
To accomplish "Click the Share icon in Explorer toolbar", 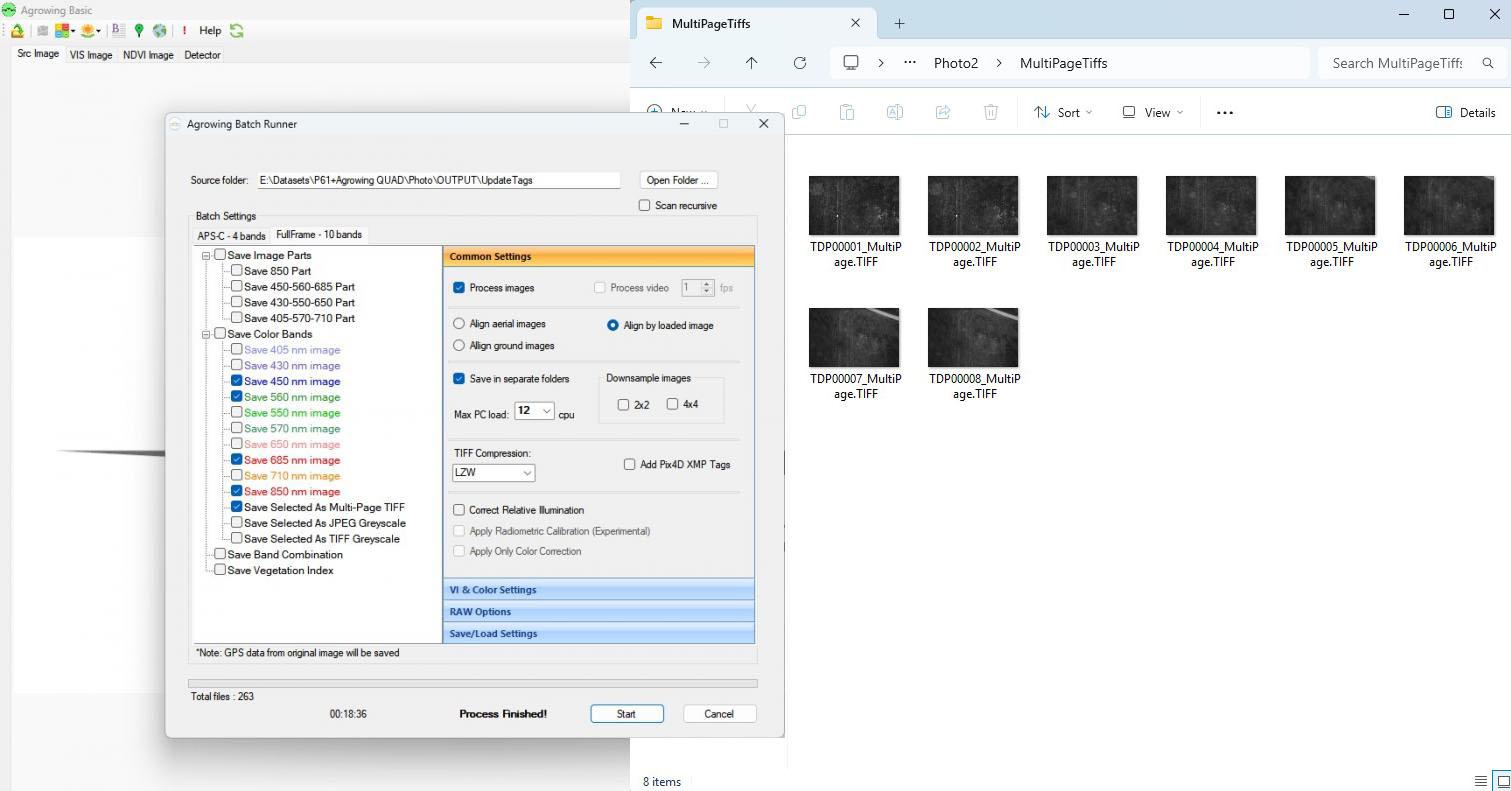I will pos(942,113).
